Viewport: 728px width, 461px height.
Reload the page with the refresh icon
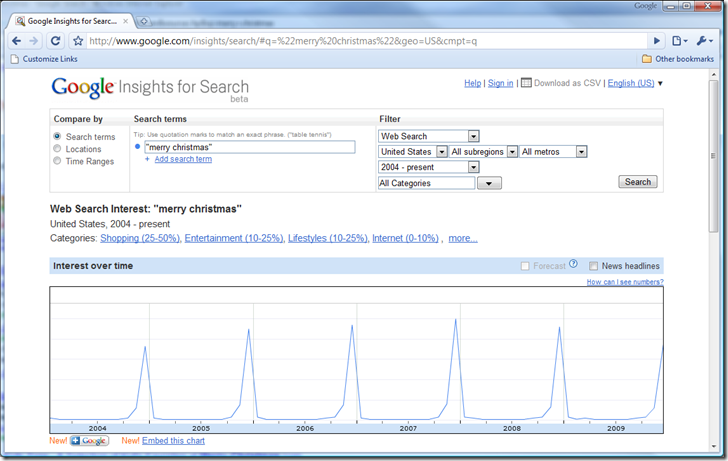click(55, 41)
